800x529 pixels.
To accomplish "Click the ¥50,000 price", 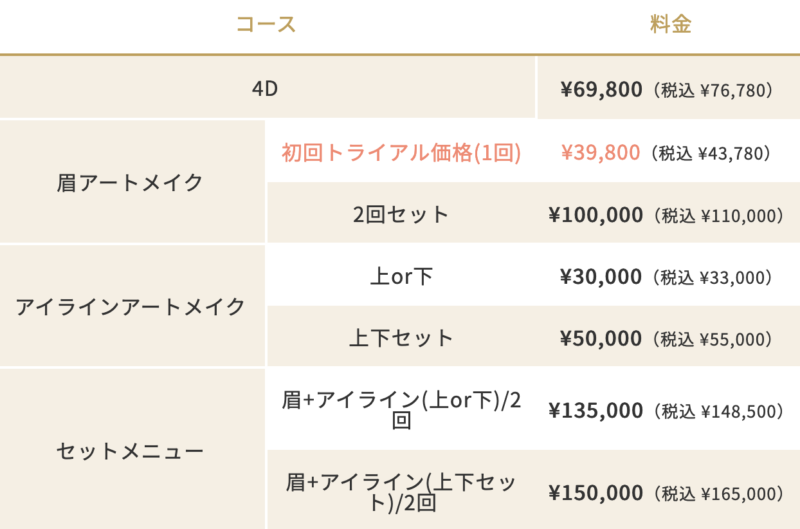I will [601, 338].
